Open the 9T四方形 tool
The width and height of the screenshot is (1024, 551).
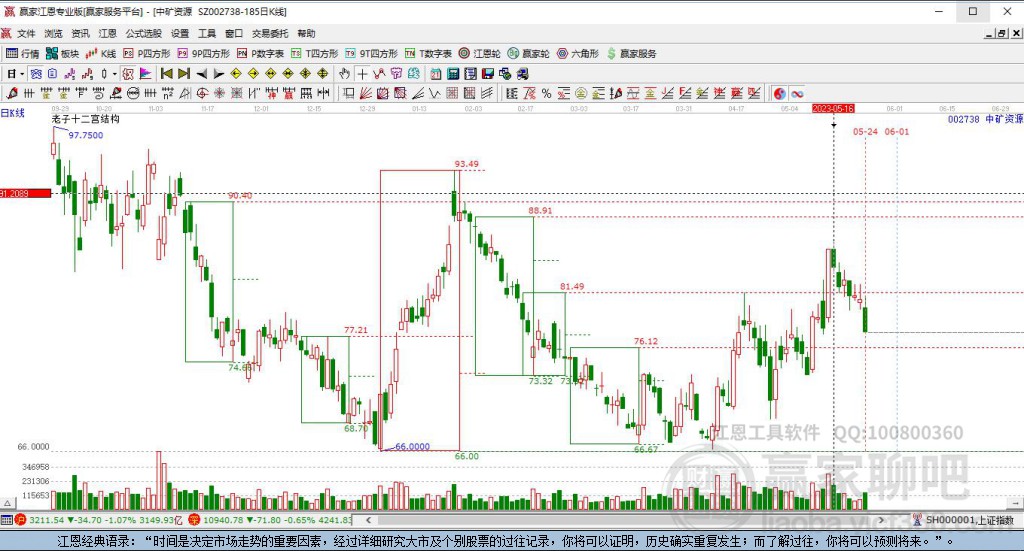click(372, 54)
